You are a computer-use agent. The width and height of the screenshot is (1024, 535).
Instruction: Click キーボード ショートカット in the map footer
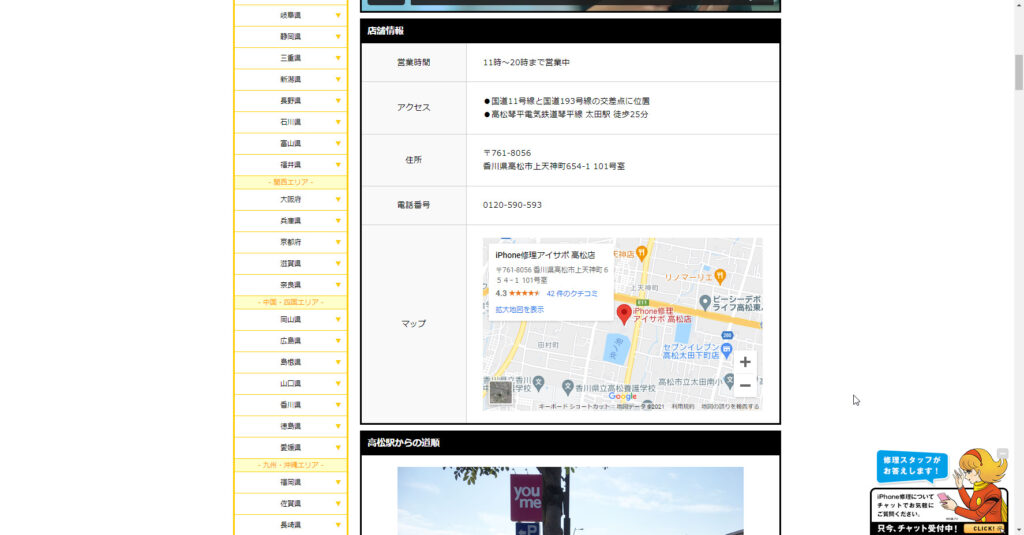point(574,406)
